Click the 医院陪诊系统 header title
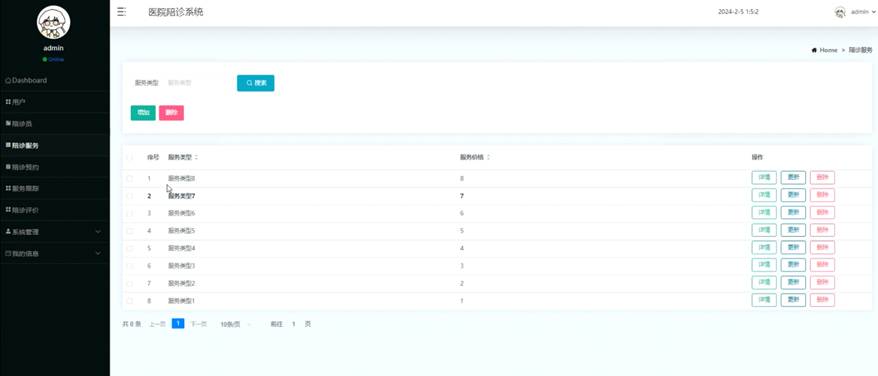 pyautogui.click(x=175, y=12)
